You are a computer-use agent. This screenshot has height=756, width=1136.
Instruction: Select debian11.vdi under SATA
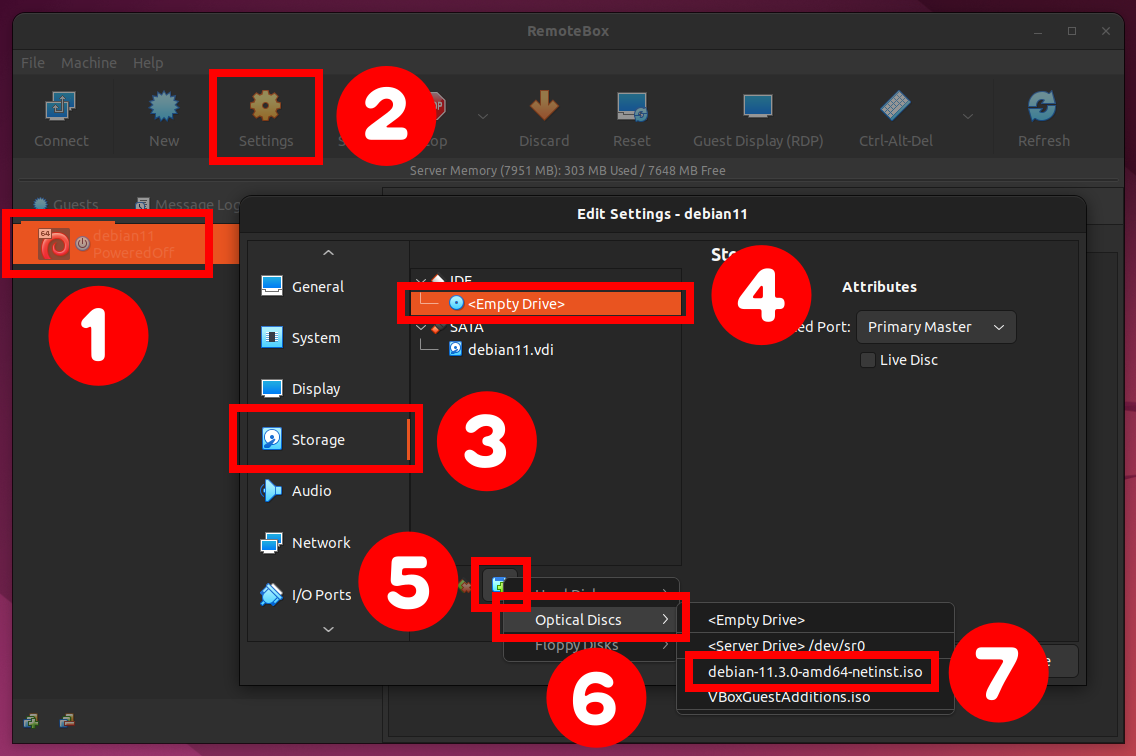tap(546, 349)
